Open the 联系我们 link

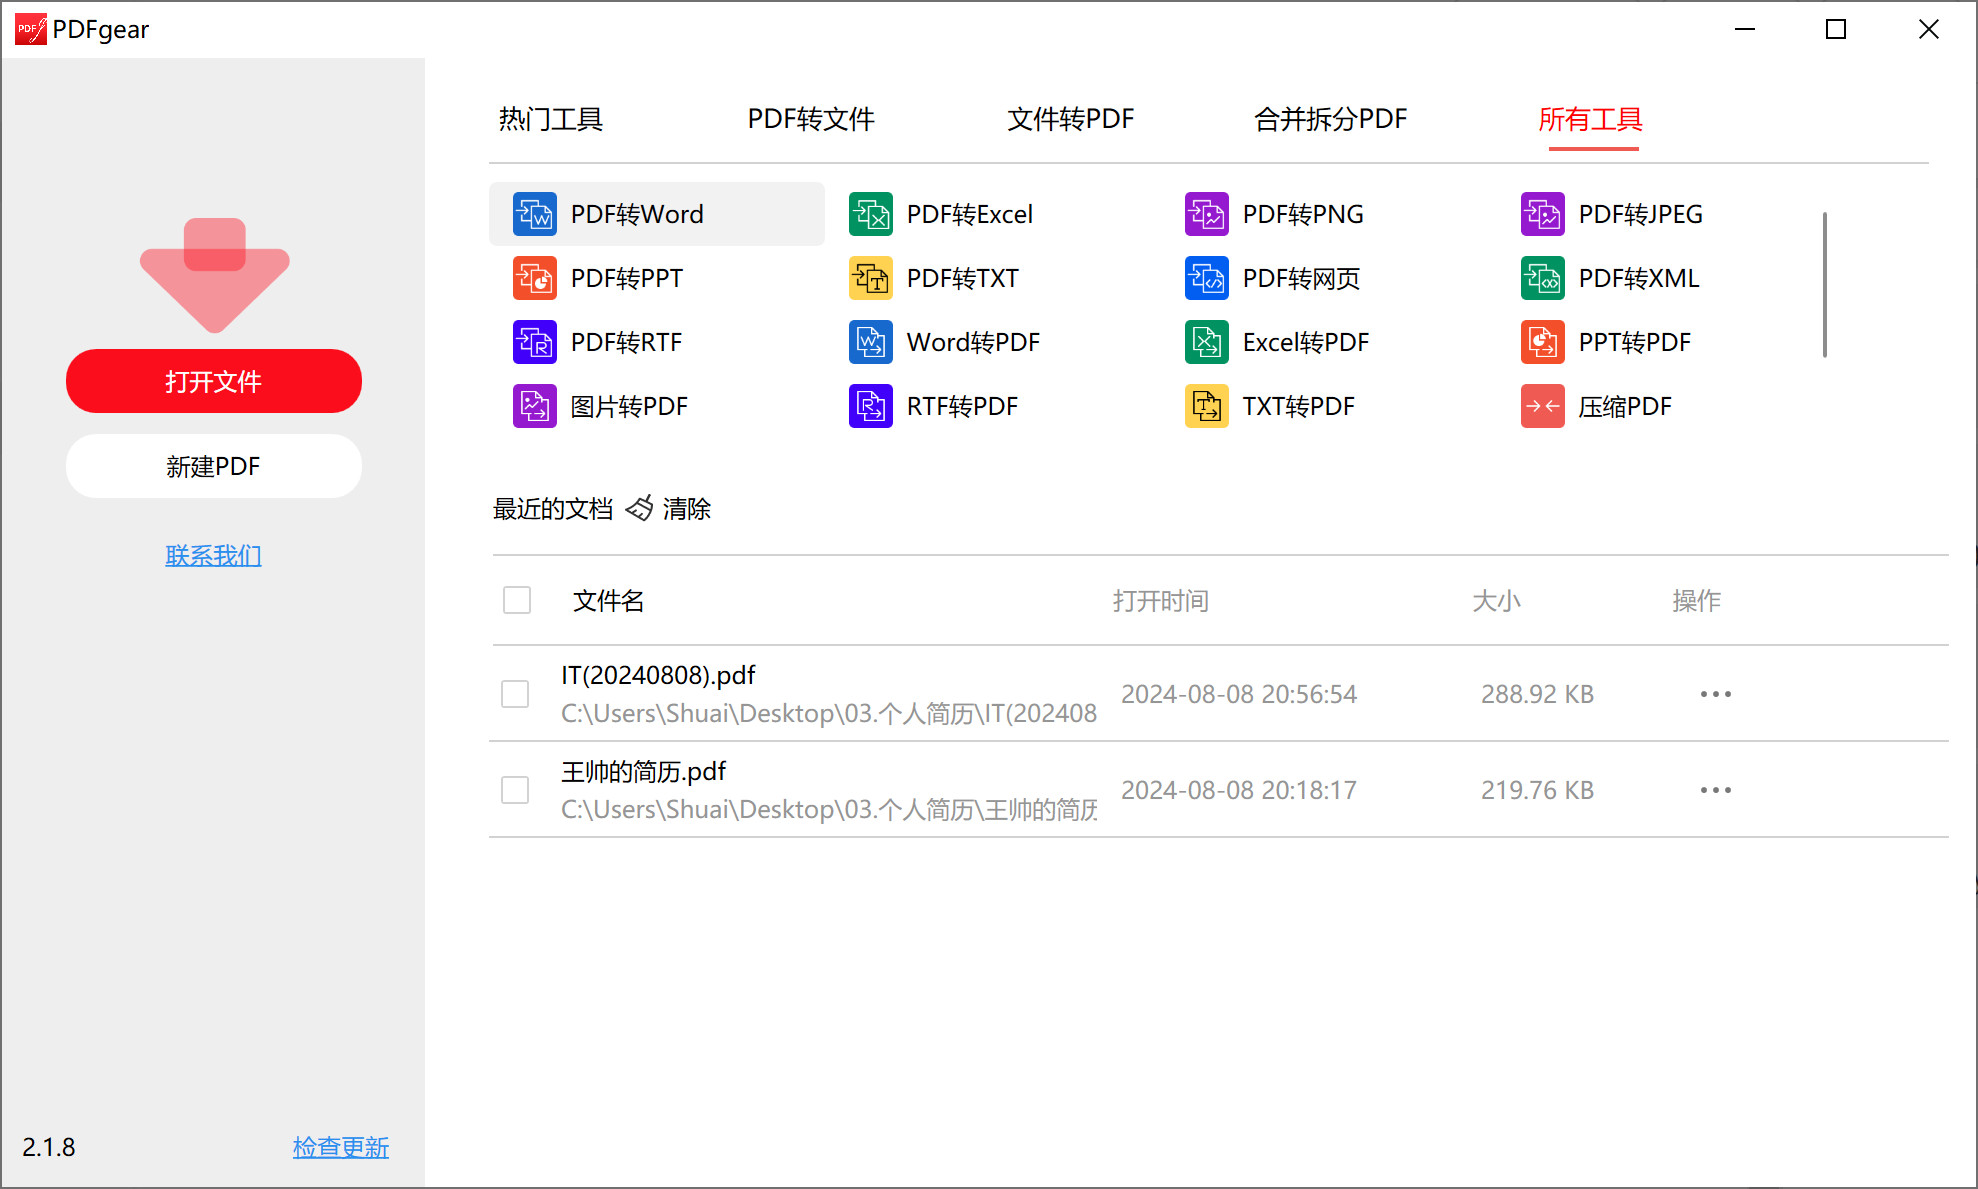(214, 555)
